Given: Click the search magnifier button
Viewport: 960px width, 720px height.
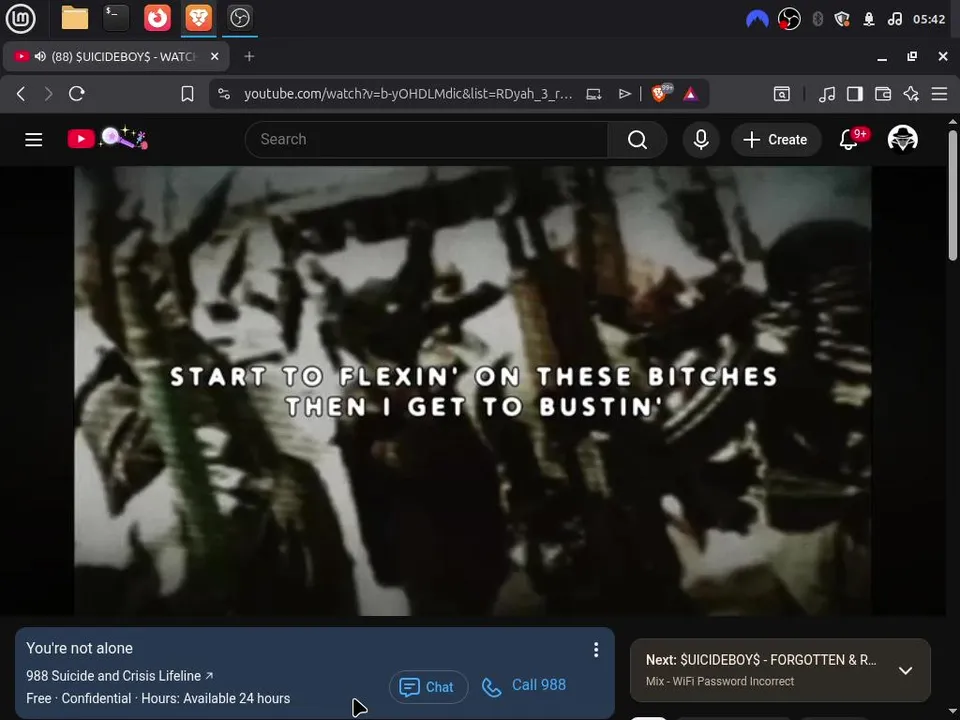Looking at the screenshot, I should (x=637, y=140).
